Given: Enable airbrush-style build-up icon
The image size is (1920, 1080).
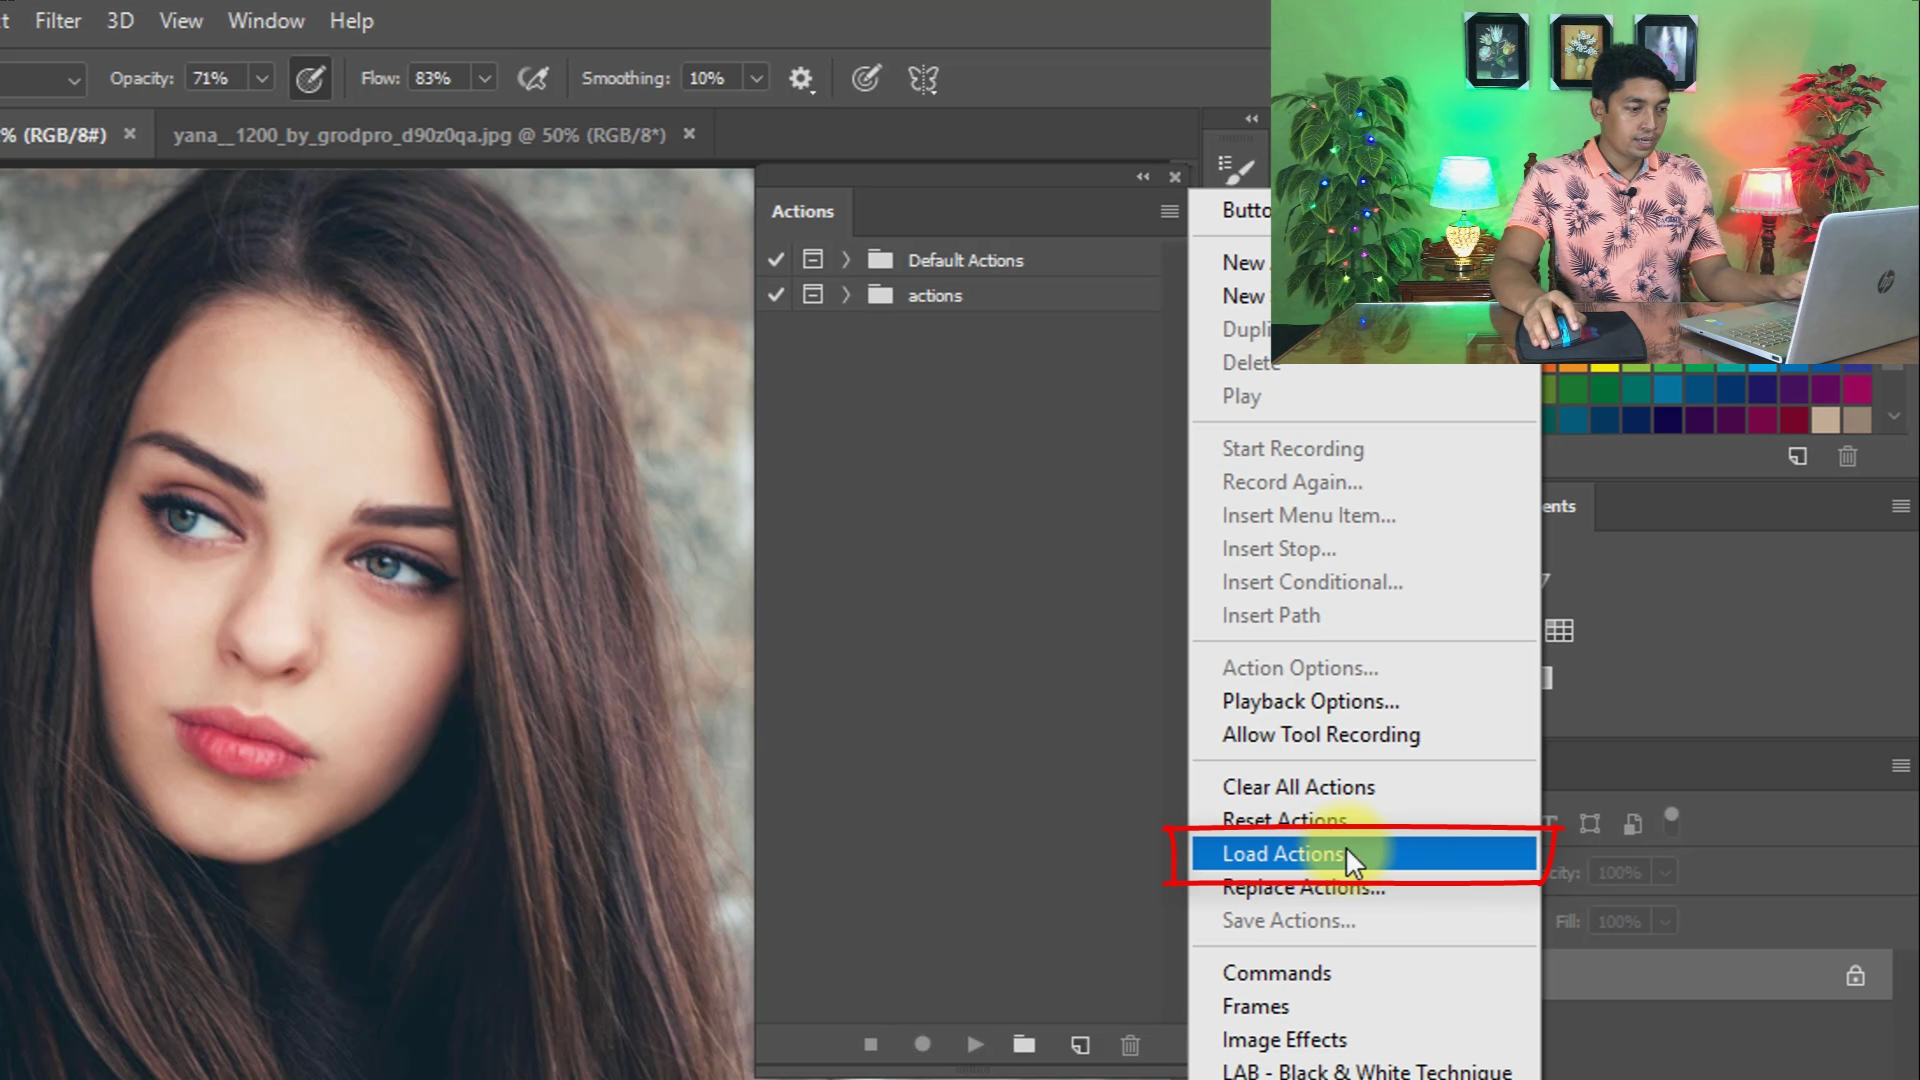Looking at the screenshot, I should point(533,78).
